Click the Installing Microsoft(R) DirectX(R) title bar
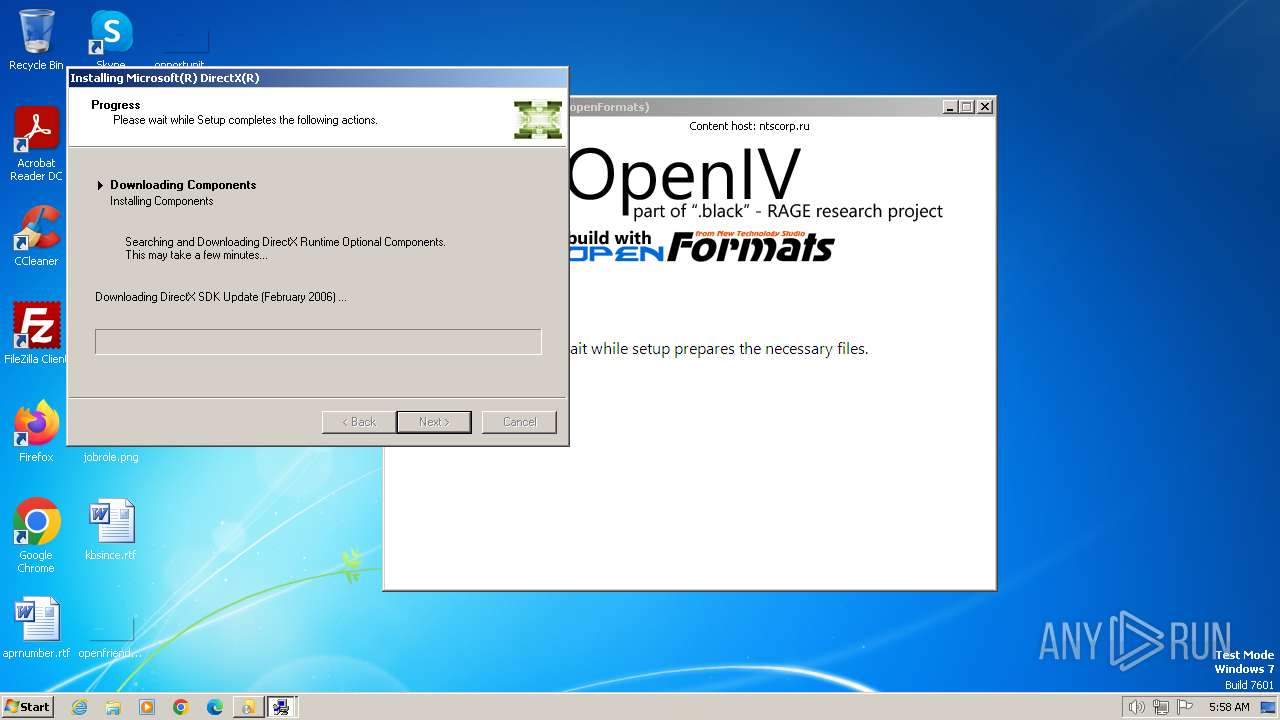Screen dimensions: 1280x720 pos(318,78)
